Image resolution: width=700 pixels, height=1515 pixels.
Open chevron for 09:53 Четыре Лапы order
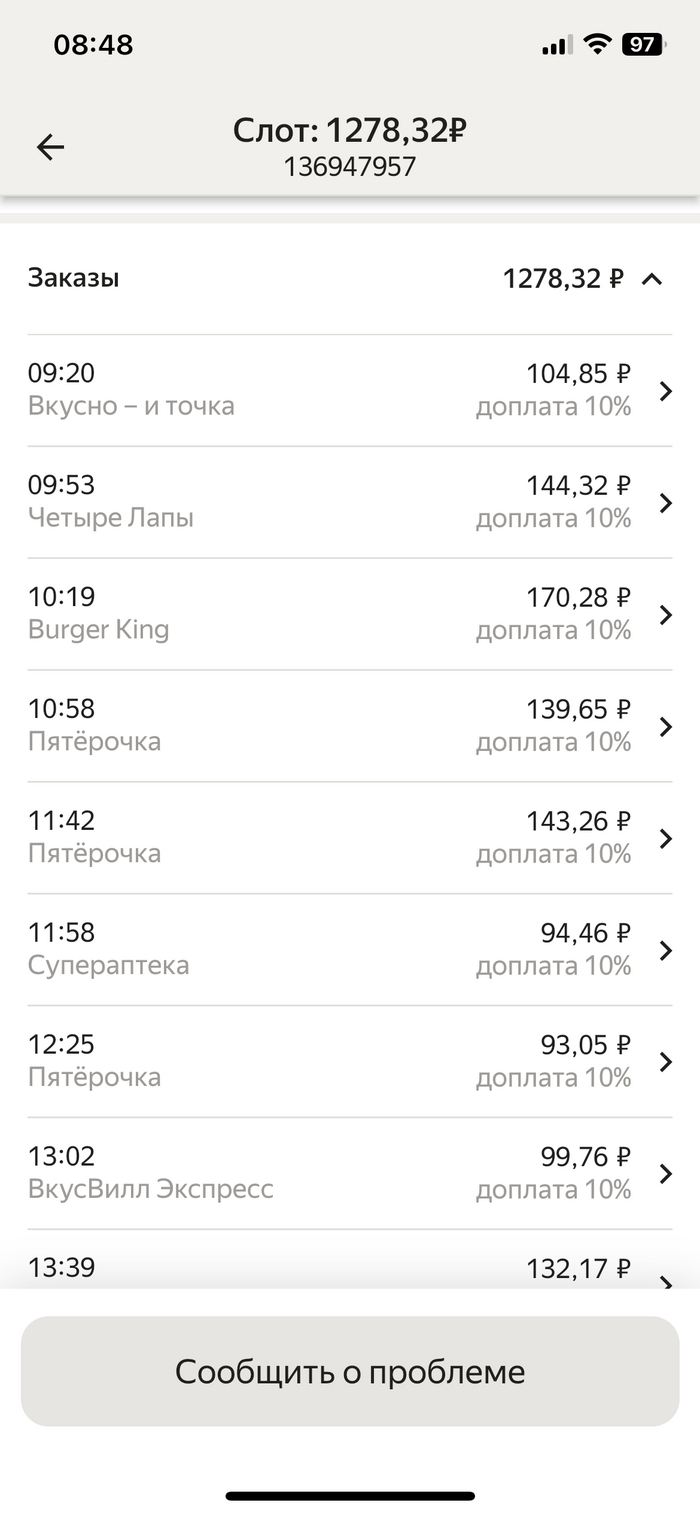point(666,503)
